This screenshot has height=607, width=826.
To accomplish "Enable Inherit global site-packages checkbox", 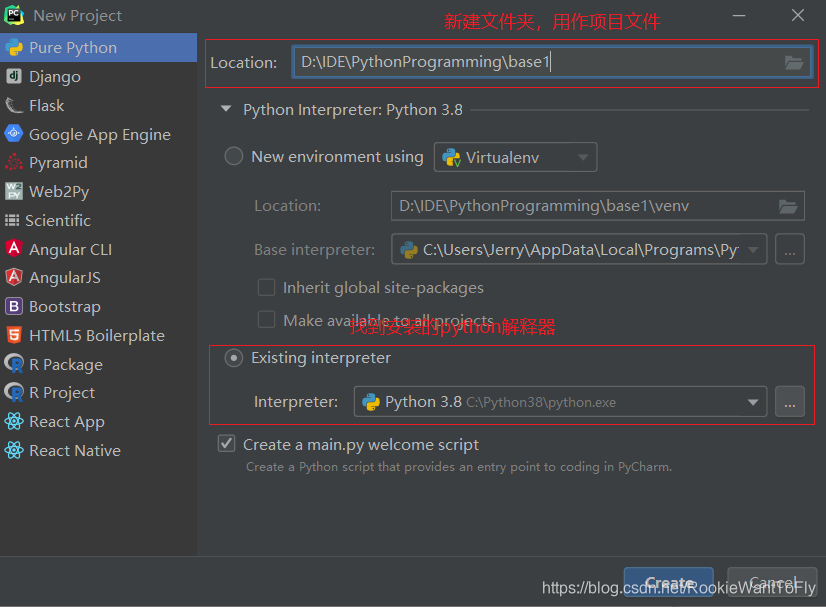I will [x=266, y=288].
